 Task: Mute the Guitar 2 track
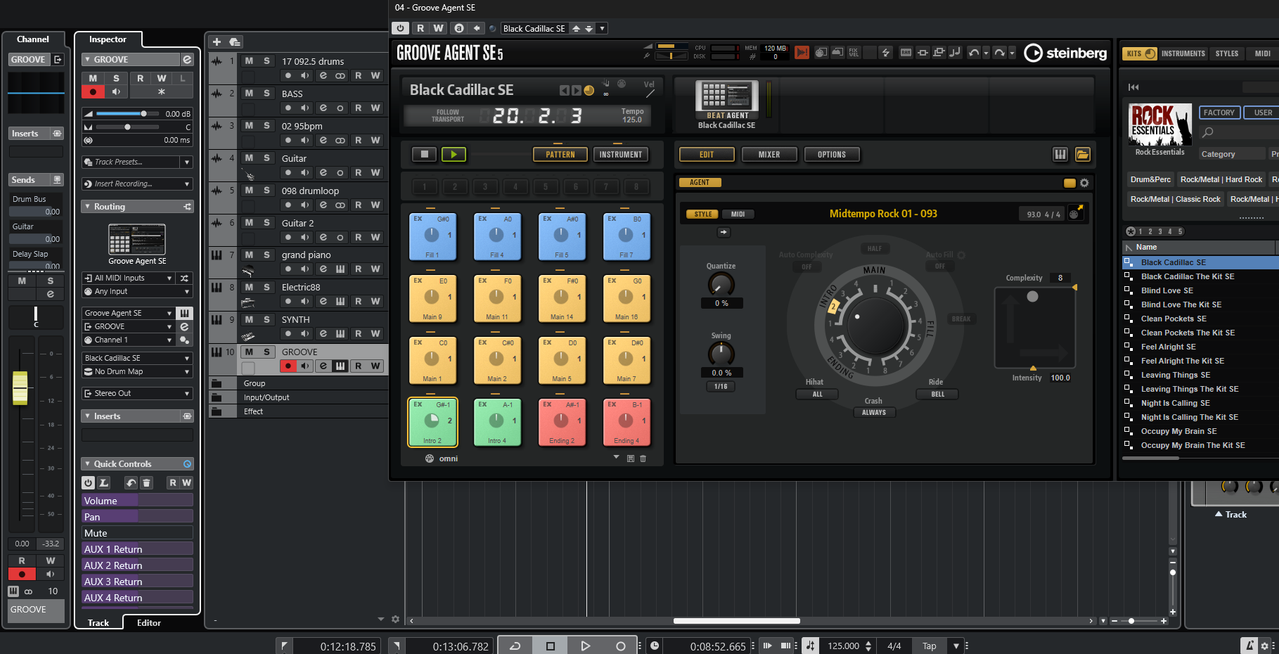249,222
